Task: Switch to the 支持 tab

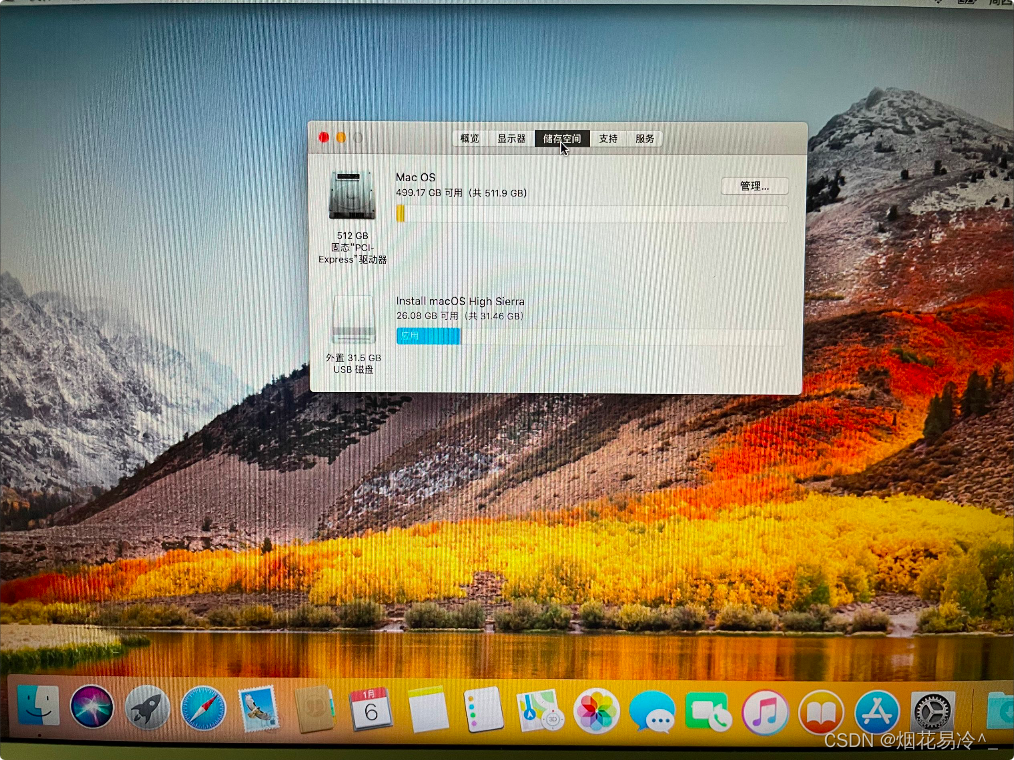Action: coord(608,138)
